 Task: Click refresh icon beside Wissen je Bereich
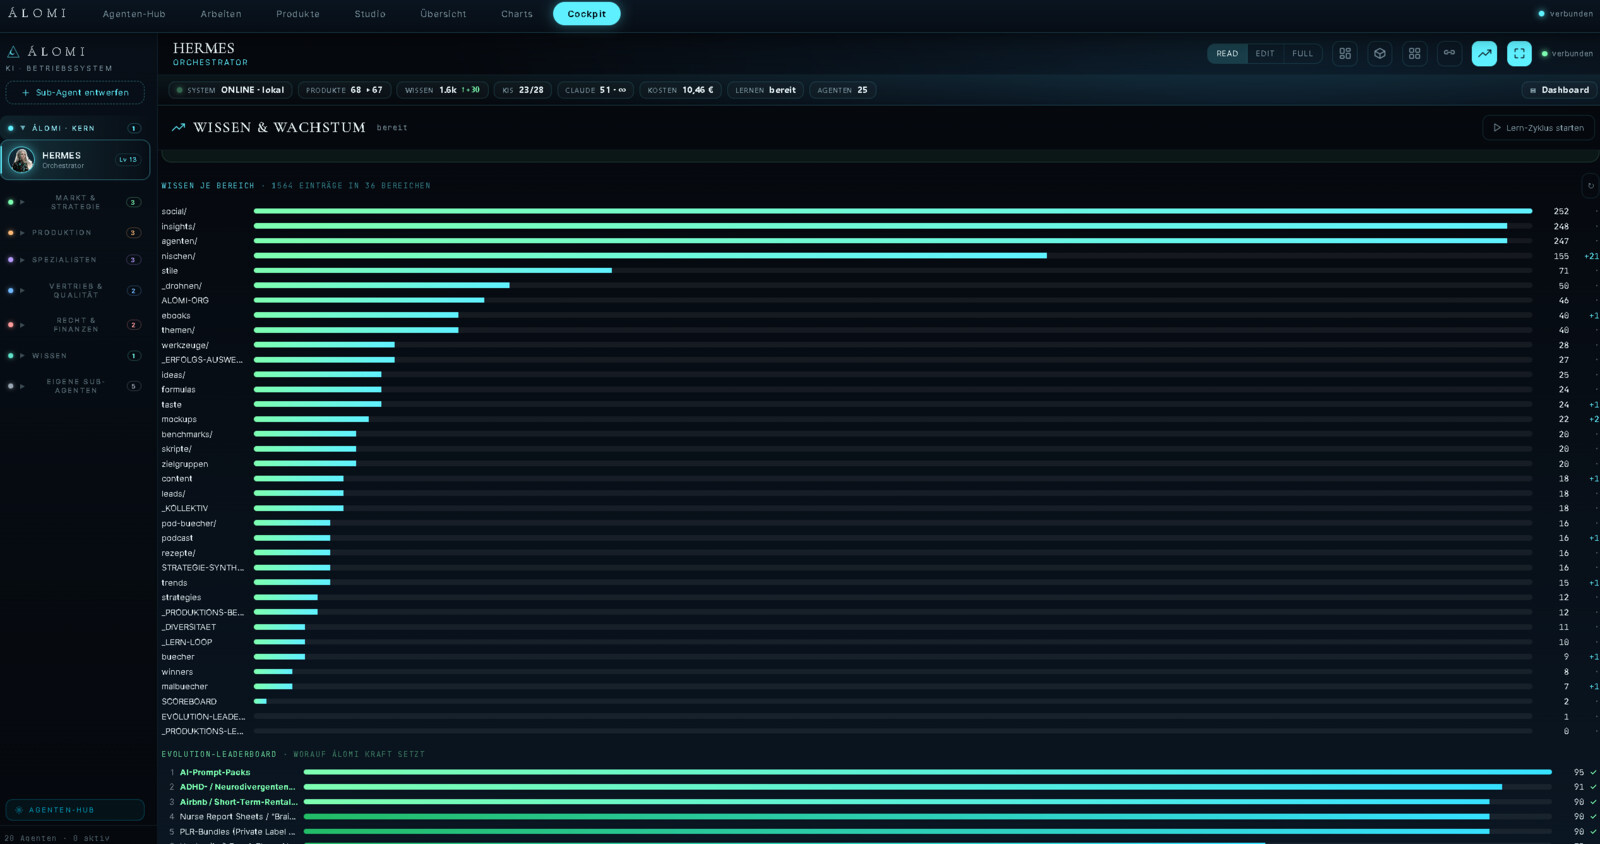[x=1590, y=186]
